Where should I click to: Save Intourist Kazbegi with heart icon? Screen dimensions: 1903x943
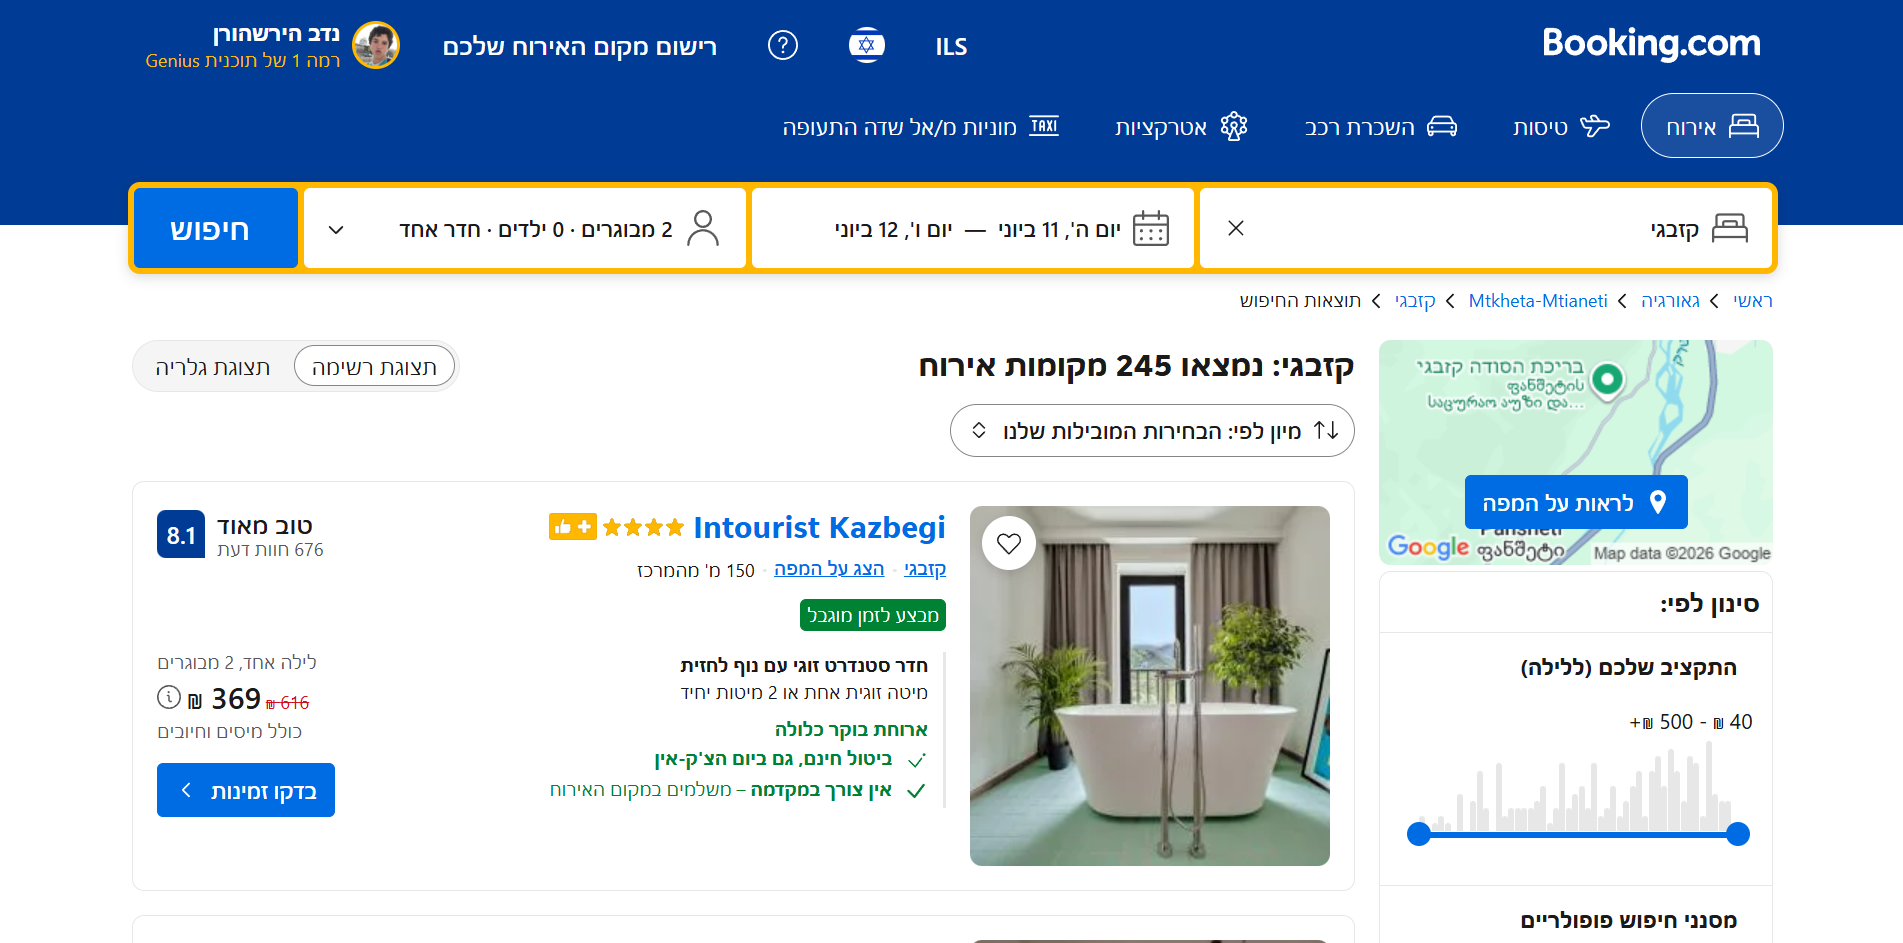[x=1009, y=543]
